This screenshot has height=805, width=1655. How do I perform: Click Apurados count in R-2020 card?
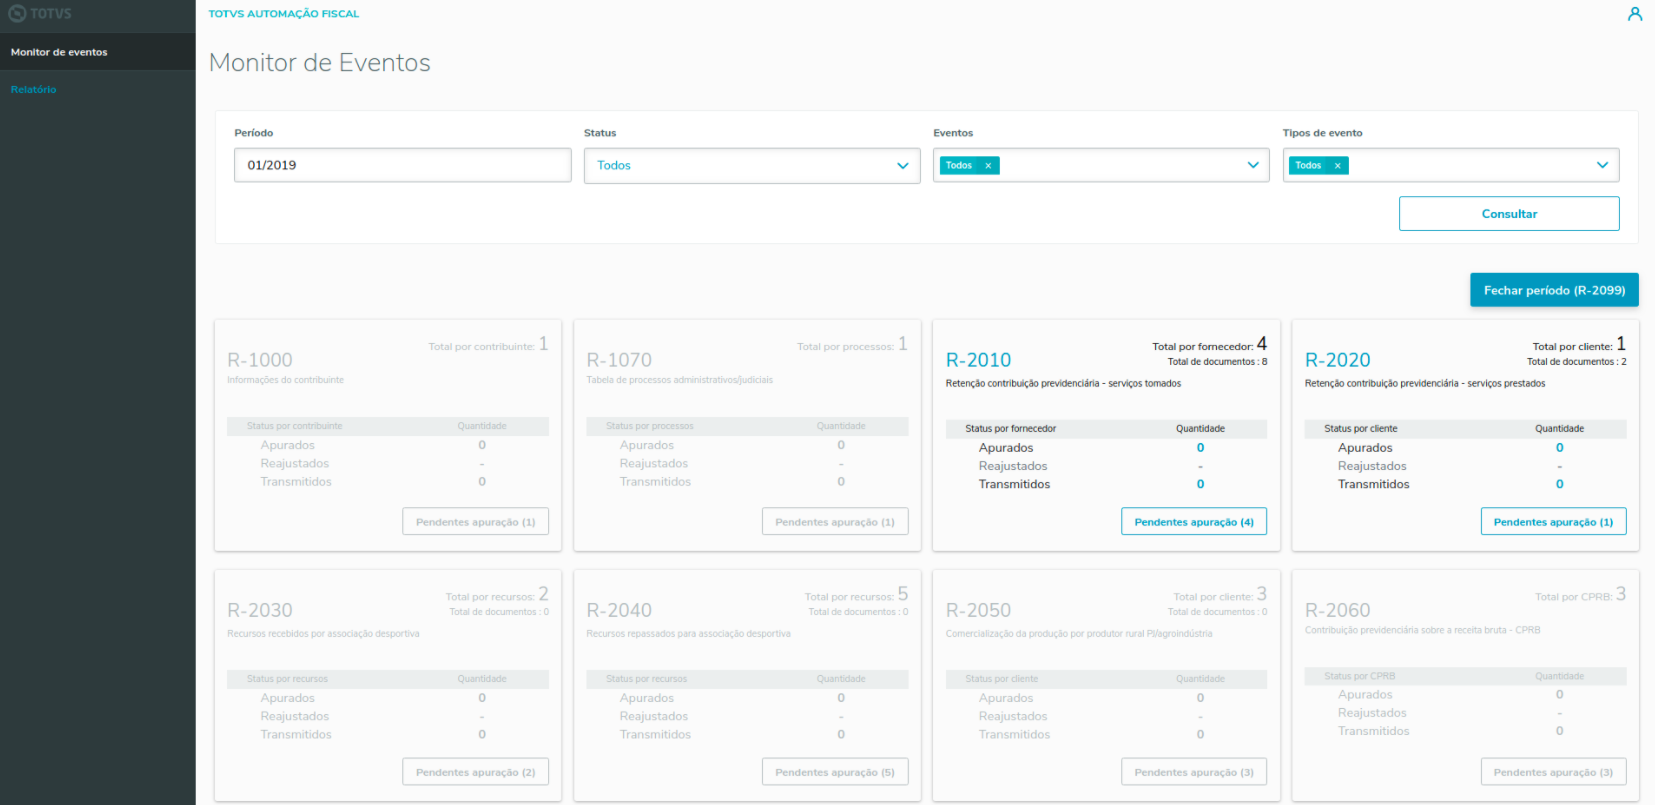(1559, 448)
